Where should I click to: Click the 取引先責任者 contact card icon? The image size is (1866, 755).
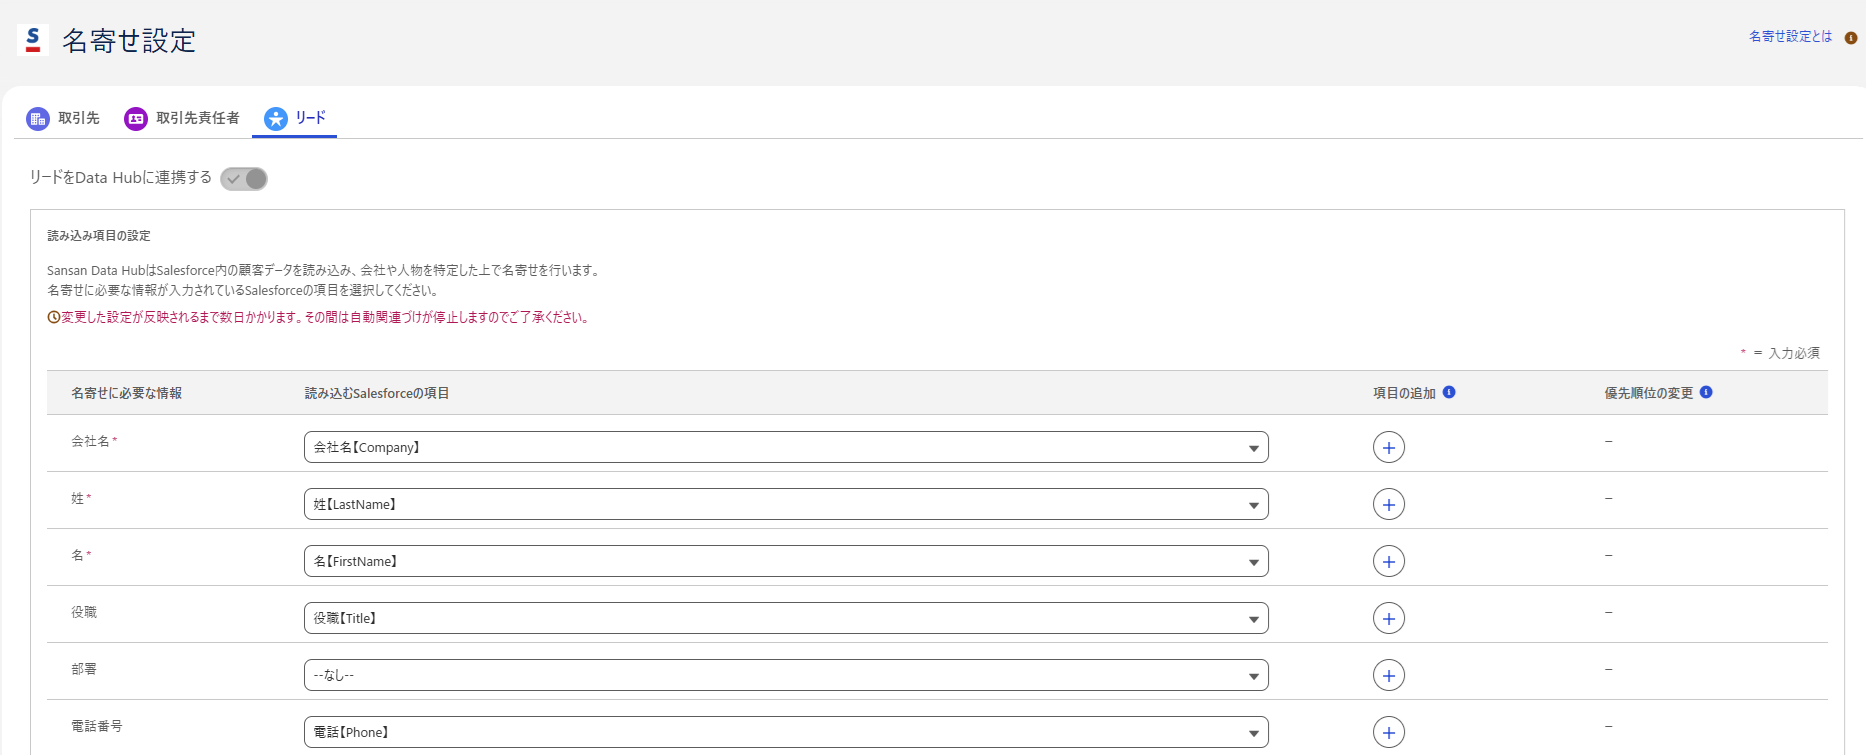pos(136,119)
